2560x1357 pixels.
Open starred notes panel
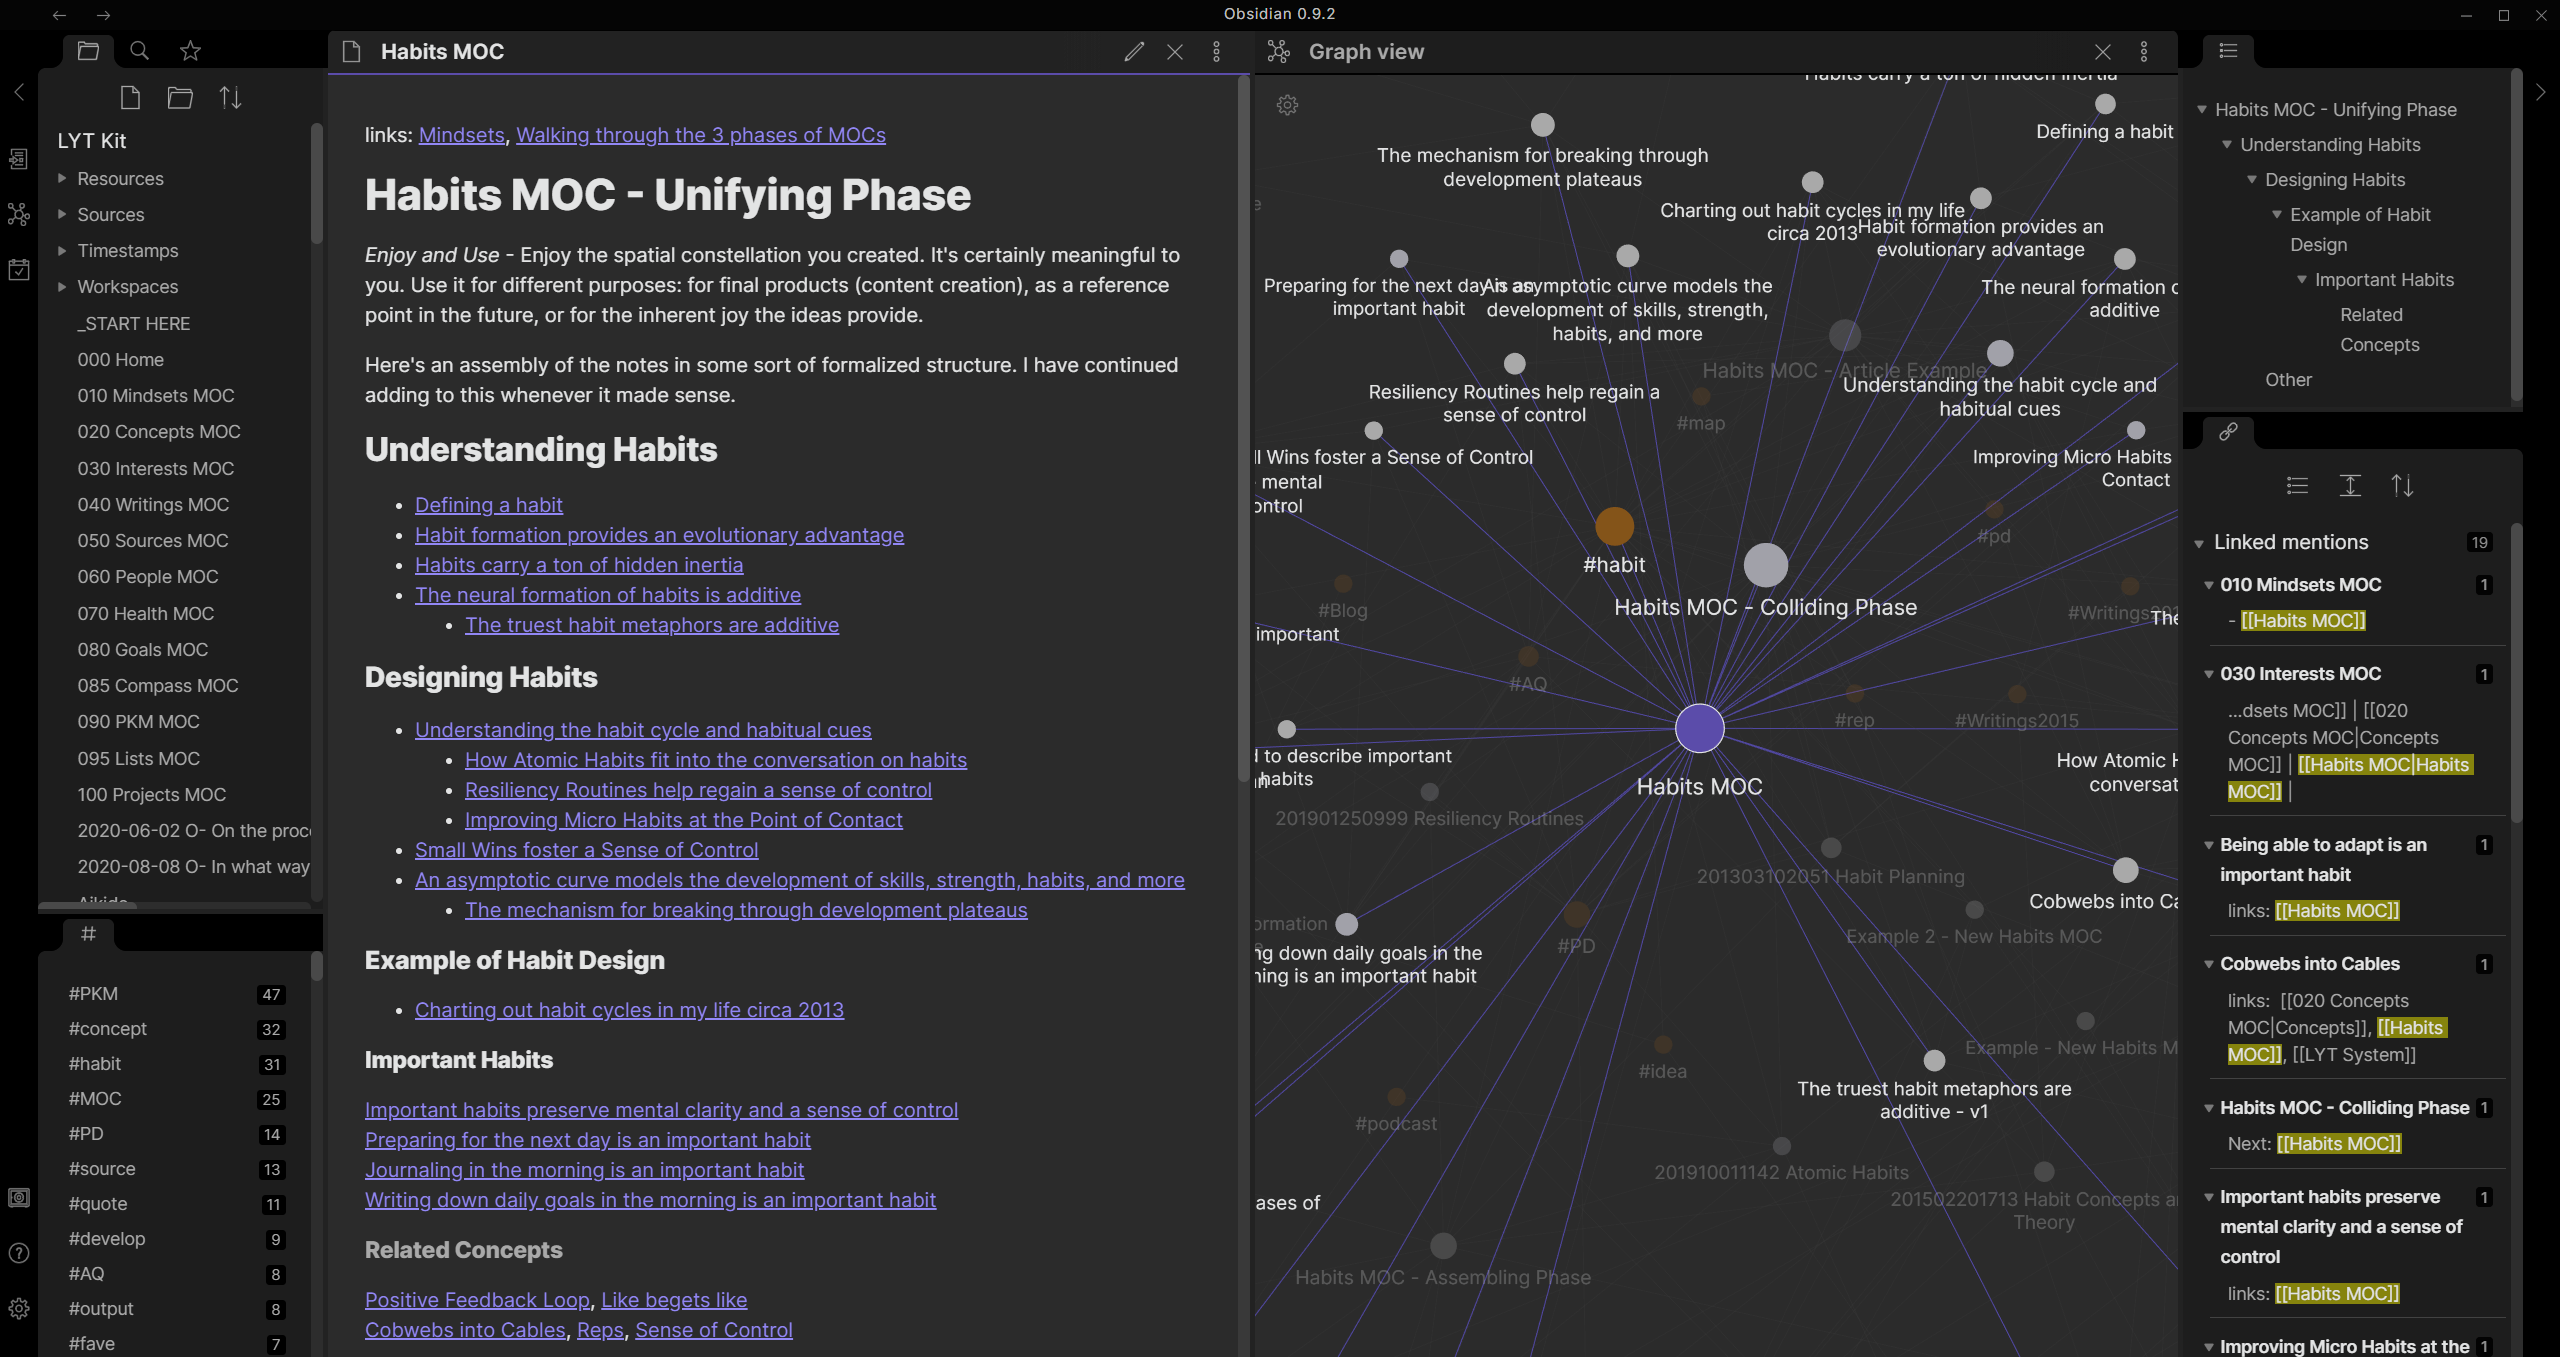[x=191, y=50]
